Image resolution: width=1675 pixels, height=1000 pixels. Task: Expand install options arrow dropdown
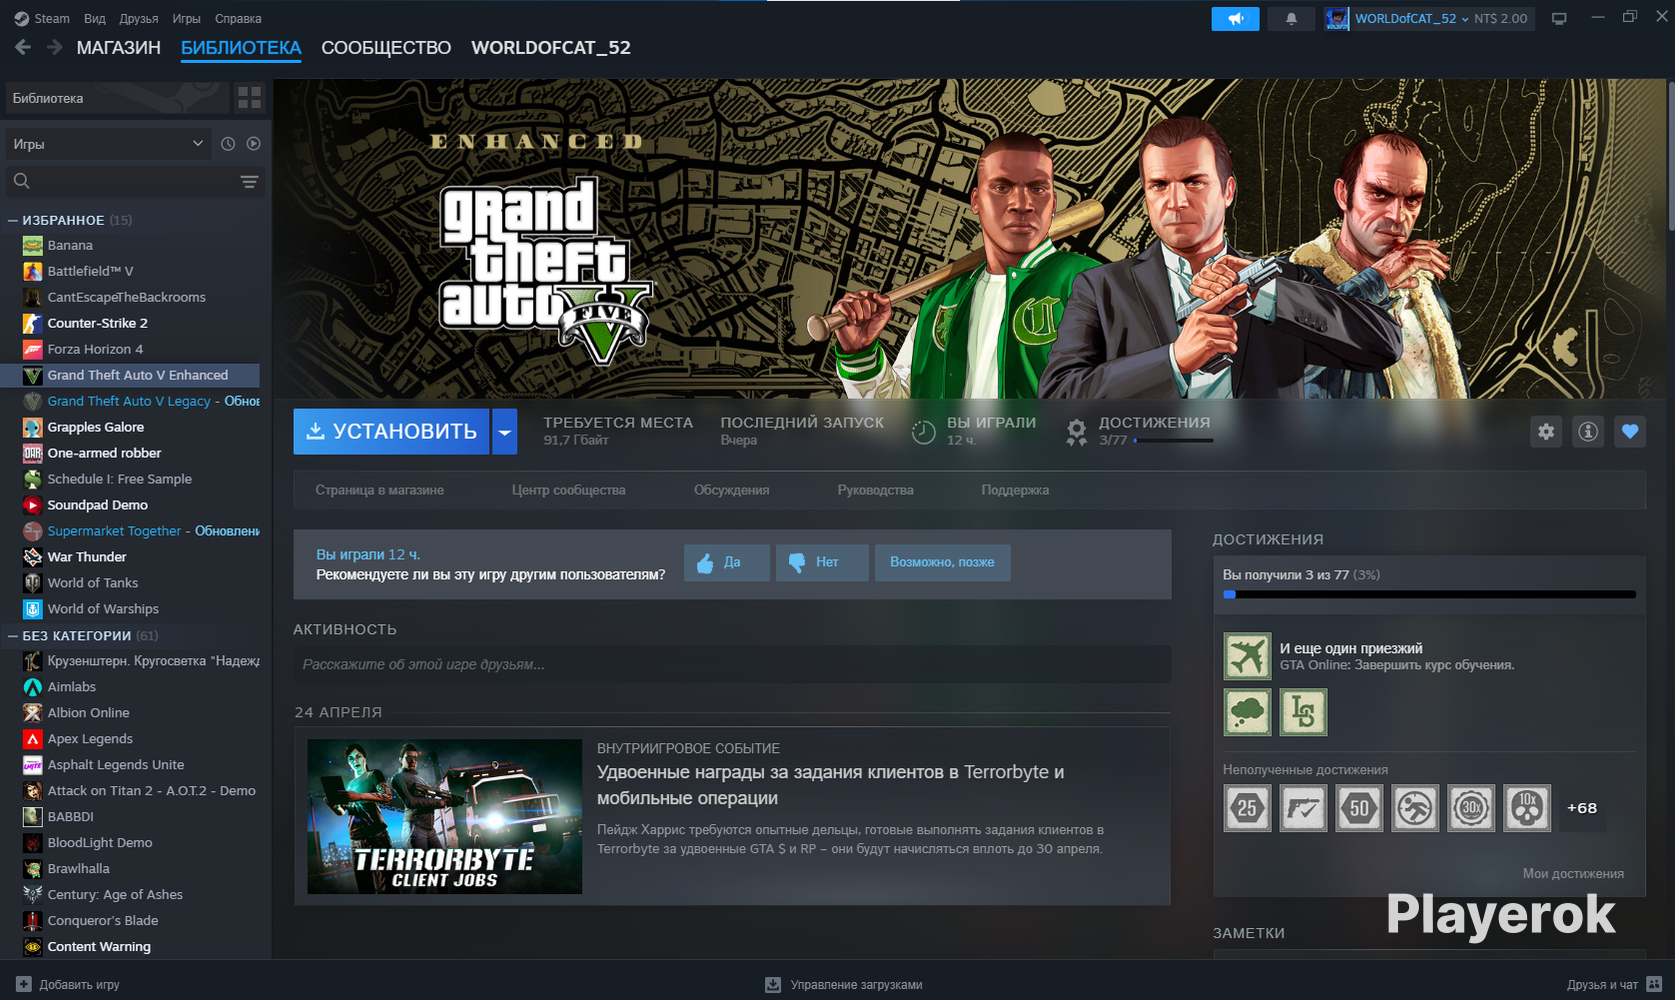tap(505, 432)
